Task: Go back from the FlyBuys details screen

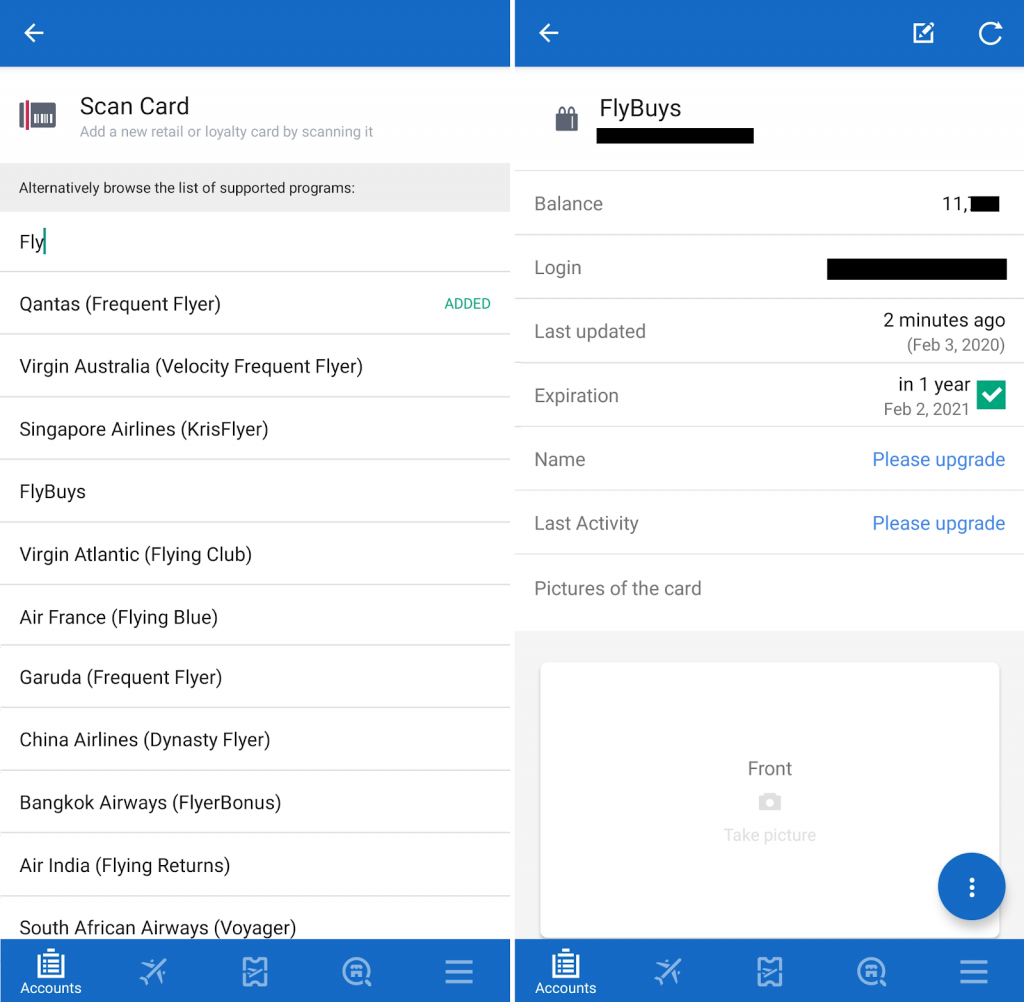Action: (x=549, y=33)
